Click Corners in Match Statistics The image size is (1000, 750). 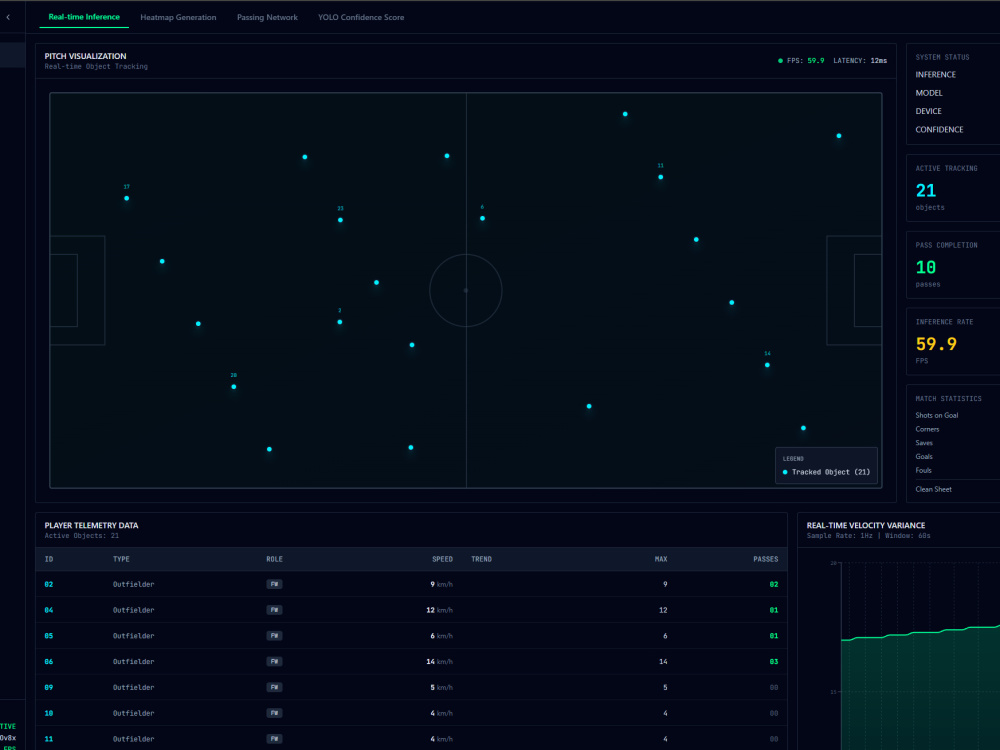pos(927,429)
